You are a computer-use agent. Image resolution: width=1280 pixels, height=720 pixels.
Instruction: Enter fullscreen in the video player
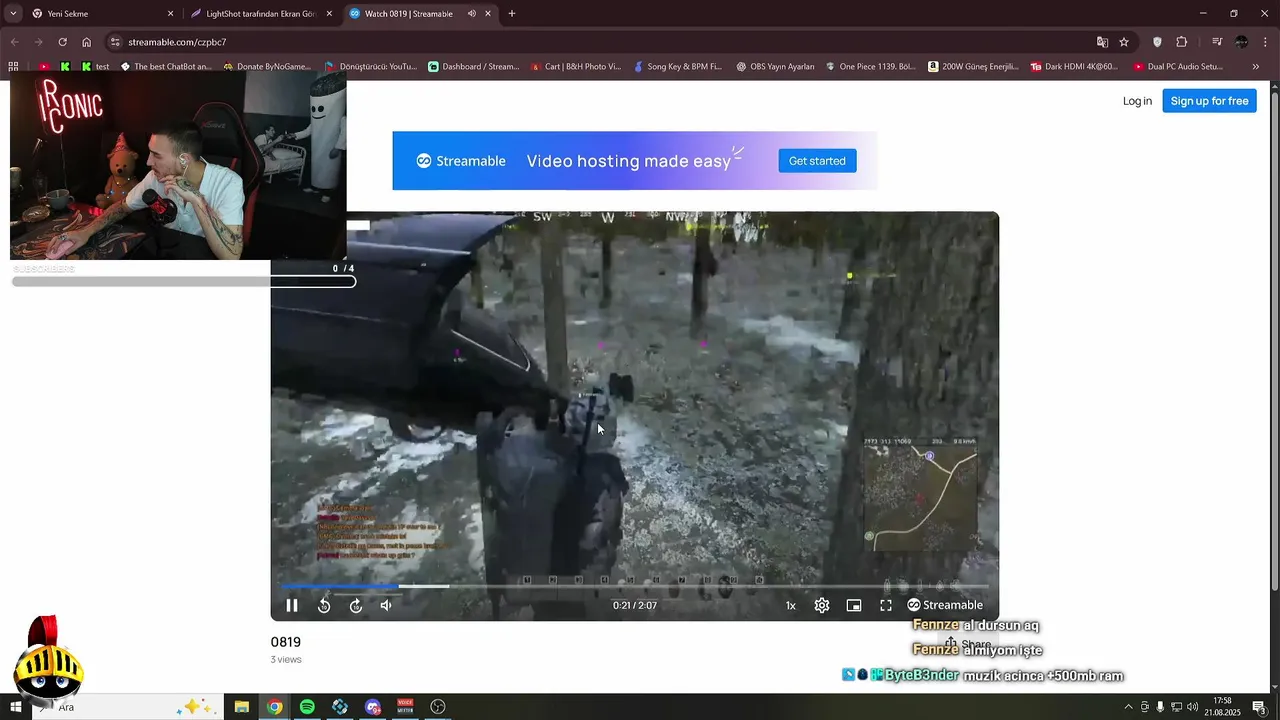point(886,605)
